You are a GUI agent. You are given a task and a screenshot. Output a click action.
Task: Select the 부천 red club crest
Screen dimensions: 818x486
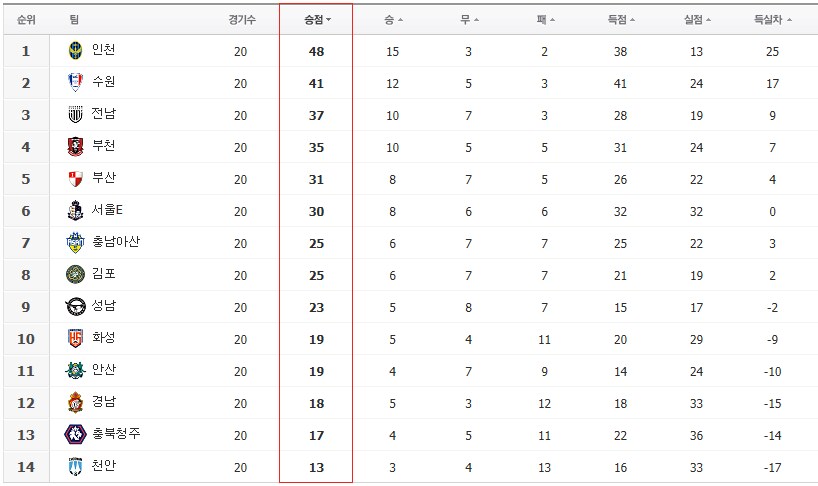[76, 147]
